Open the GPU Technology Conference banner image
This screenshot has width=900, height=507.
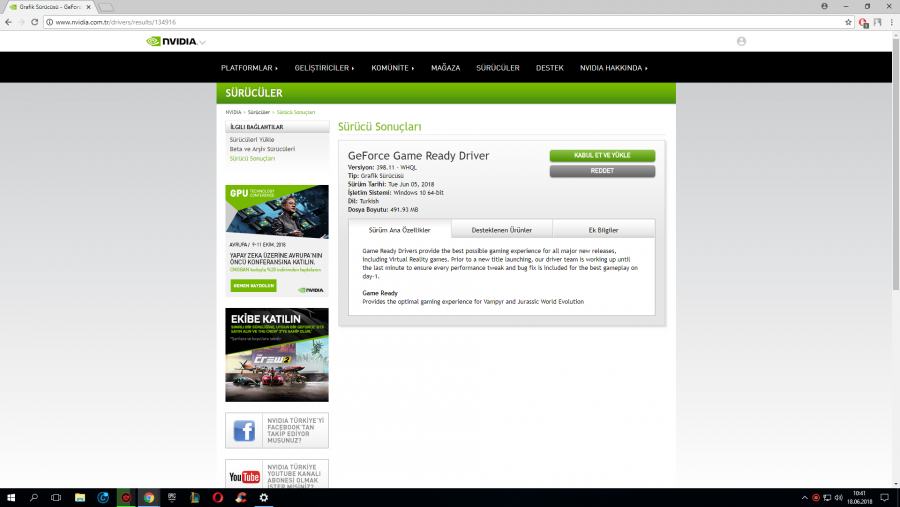277,212
